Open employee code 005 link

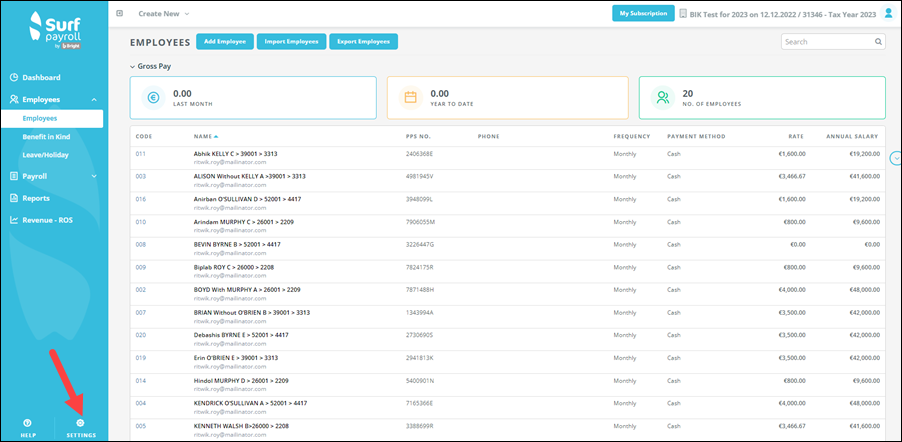pyautogui.click(x=141, y=426)
